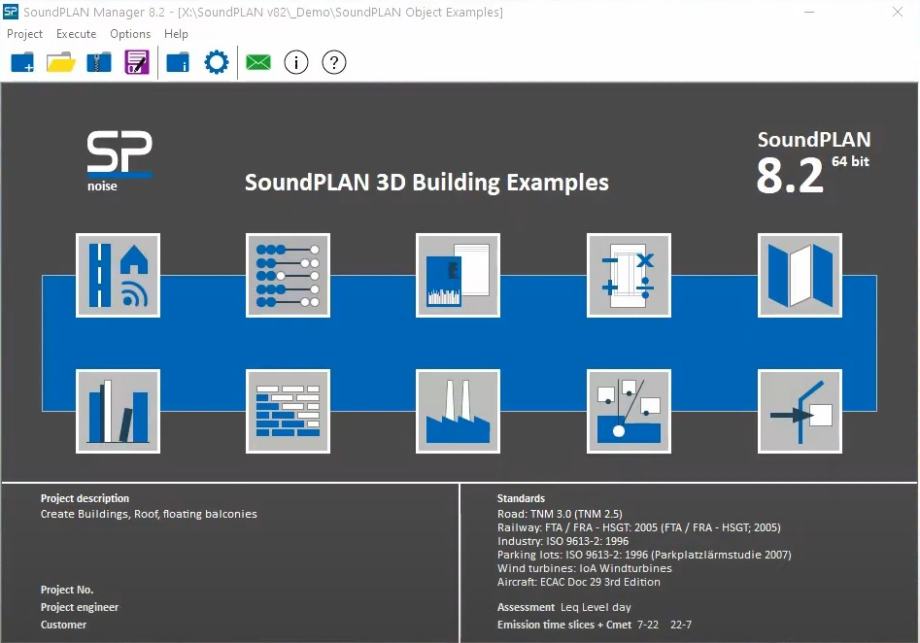The image size is (920, 643).
Task: Open the Options menu
Action: (x=130, y=33)
